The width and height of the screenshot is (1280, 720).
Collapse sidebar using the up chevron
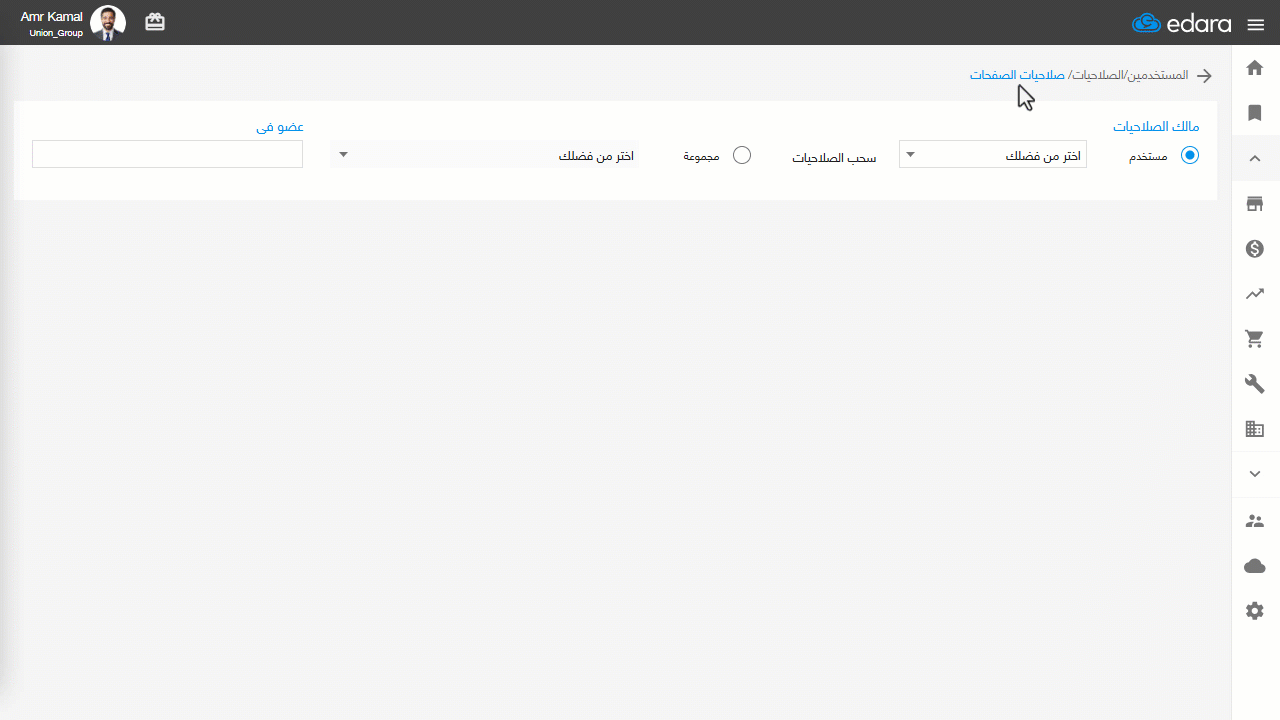(1255, 158)
